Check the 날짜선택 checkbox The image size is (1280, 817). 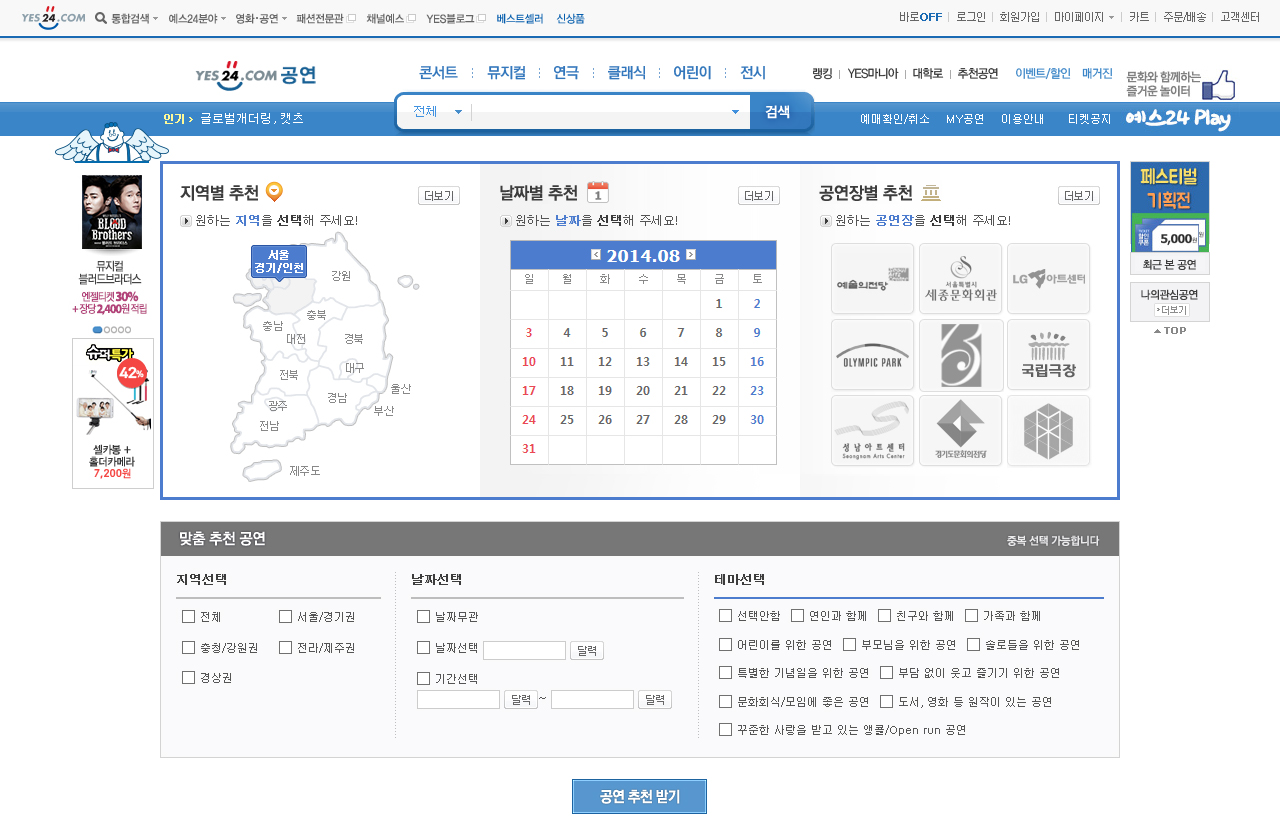coord(423,647)
